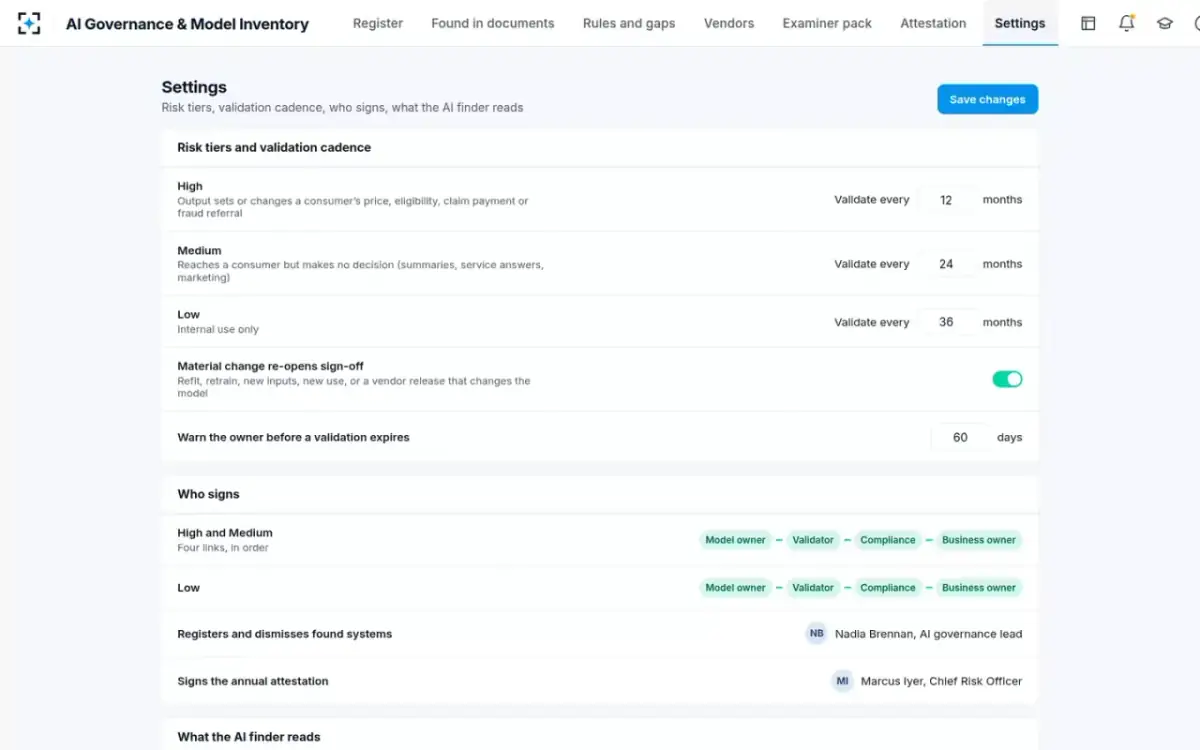Click 'Internal use only' description text
The image size is (1200, 750).
(218, 329)
